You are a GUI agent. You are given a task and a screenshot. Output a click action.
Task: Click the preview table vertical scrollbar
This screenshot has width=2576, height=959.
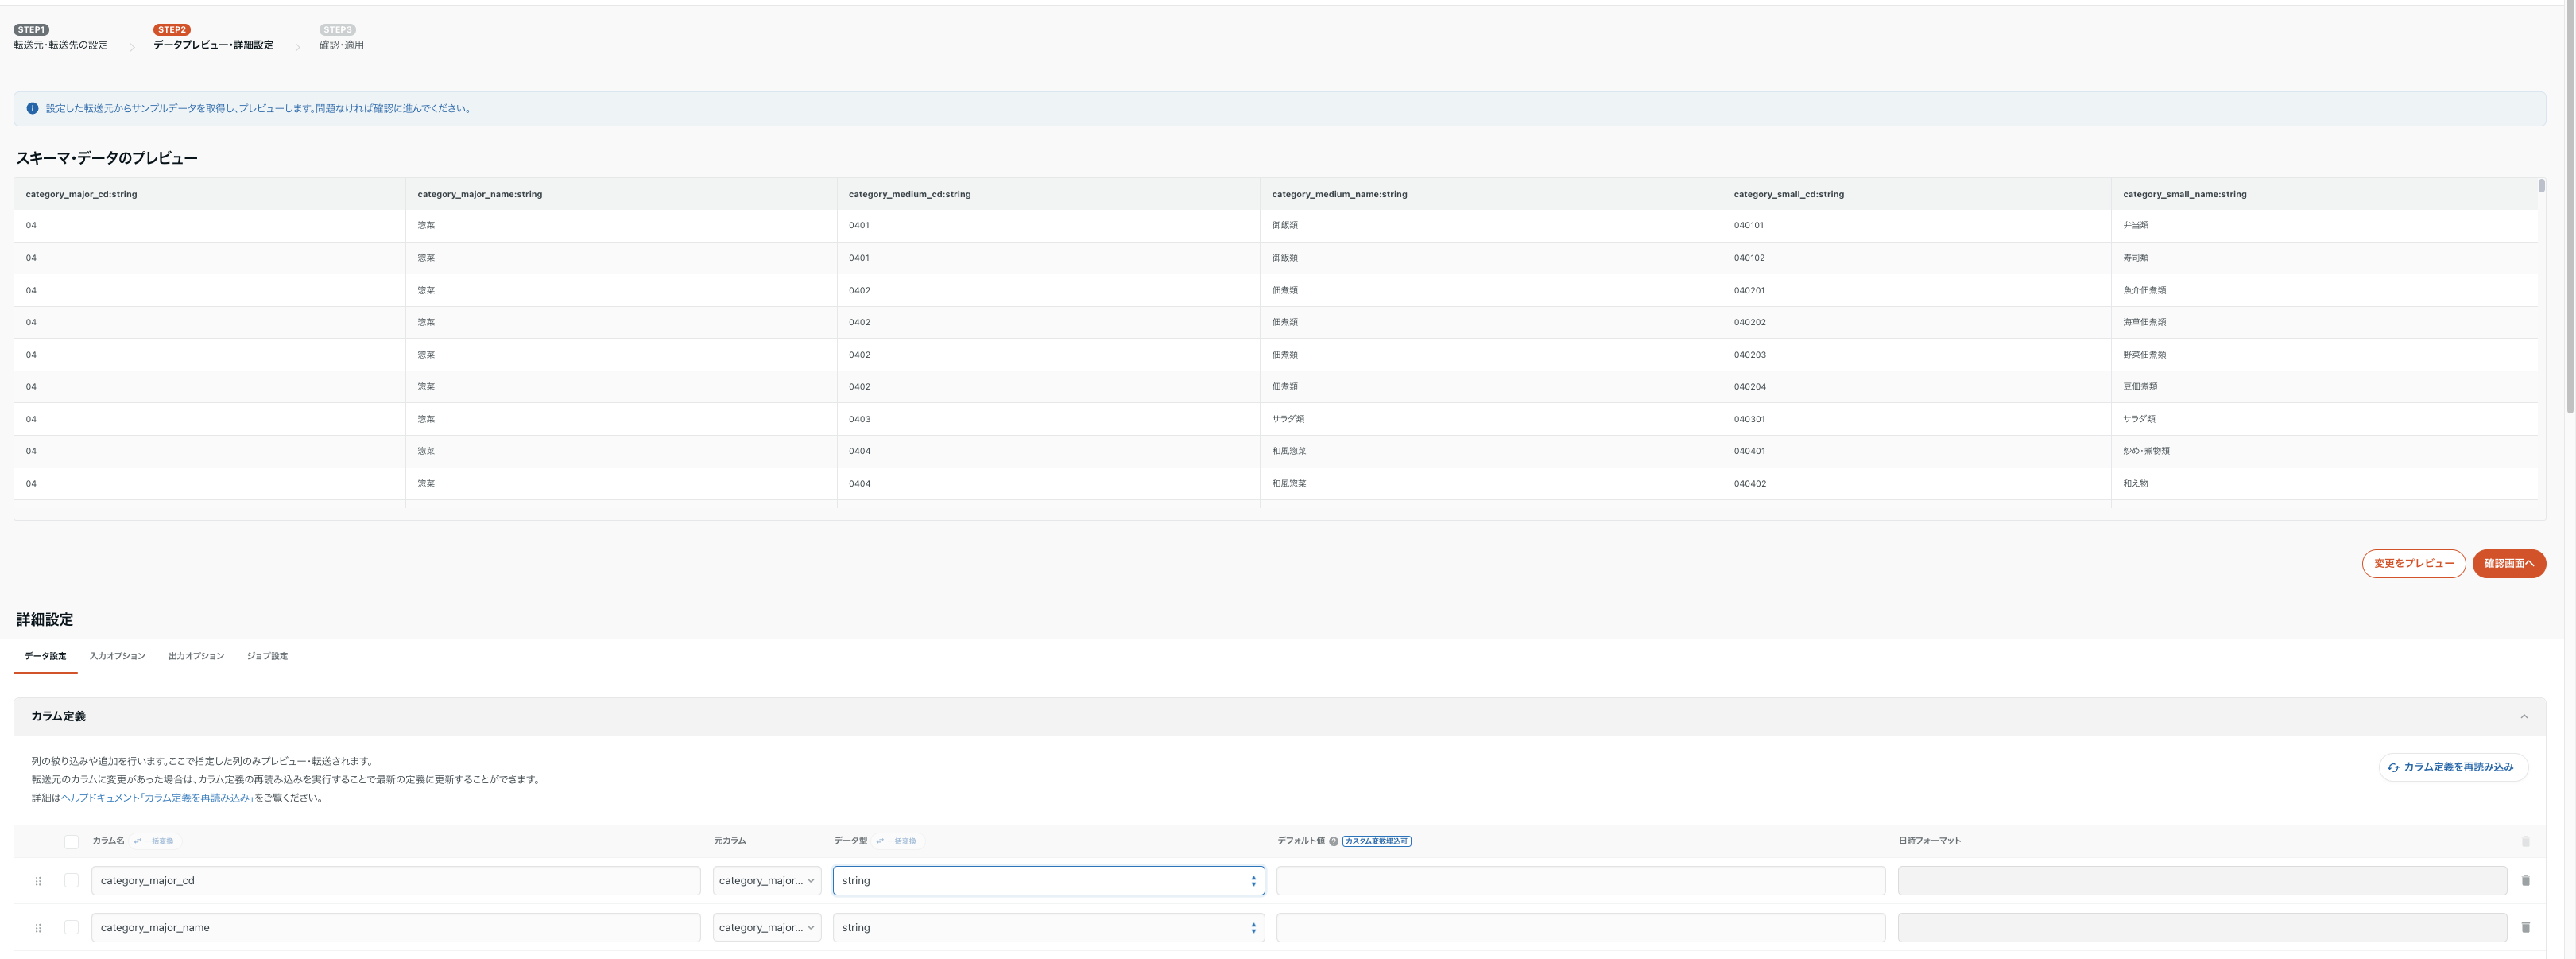point(2541,186)
